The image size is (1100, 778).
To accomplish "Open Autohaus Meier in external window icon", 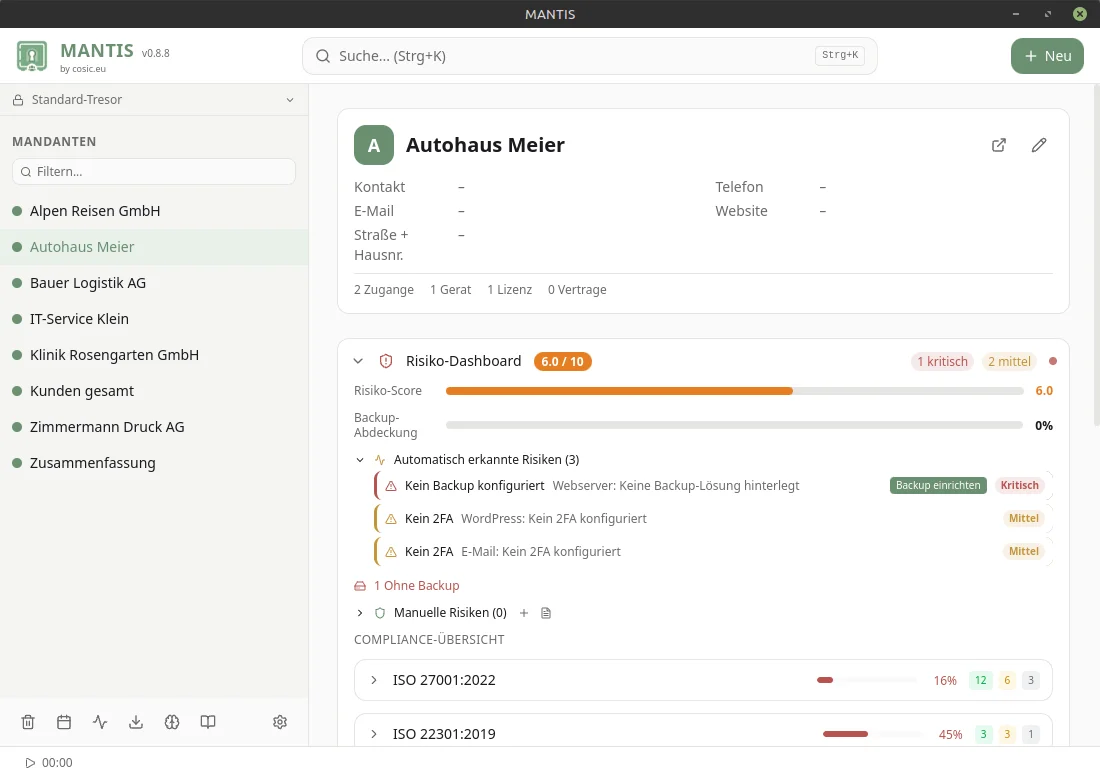I will click(x=999, y=145).
